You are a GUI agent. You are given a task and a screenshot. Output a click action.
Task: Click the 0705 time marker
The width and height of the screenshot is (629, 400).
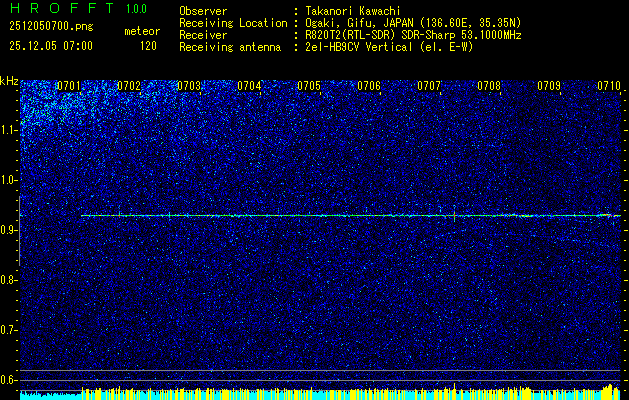coord(309,85)
